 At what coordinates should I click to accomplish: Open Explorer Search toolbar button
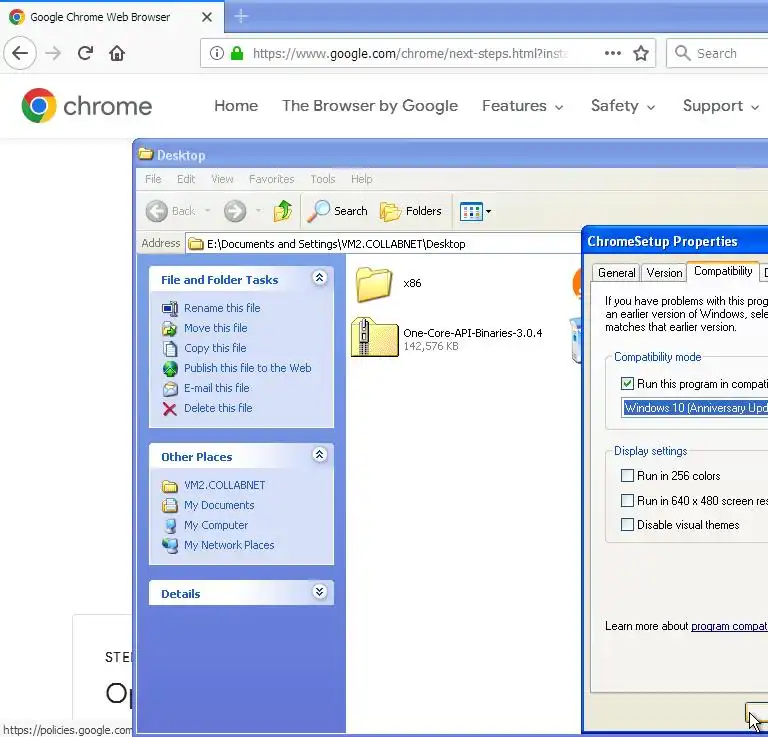pyautogui.click(x=337, y=211)
